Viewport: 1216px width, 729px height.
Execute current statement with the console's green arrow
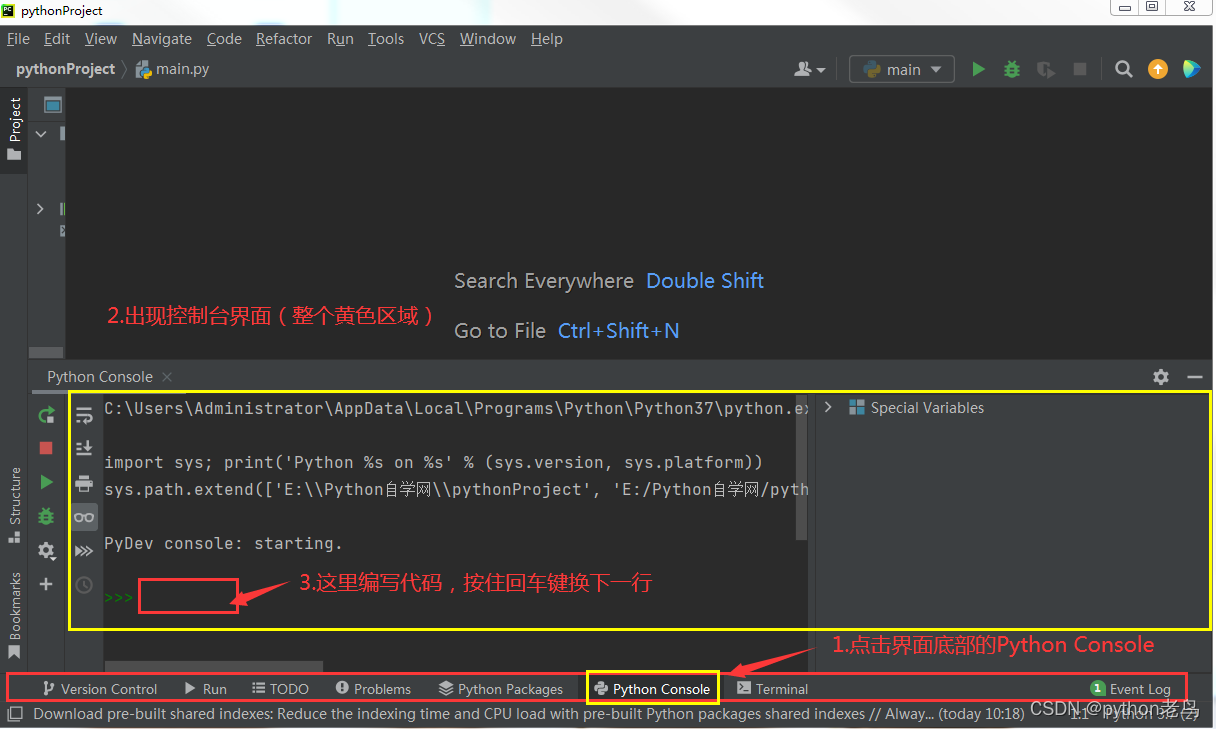pos(46,482)
